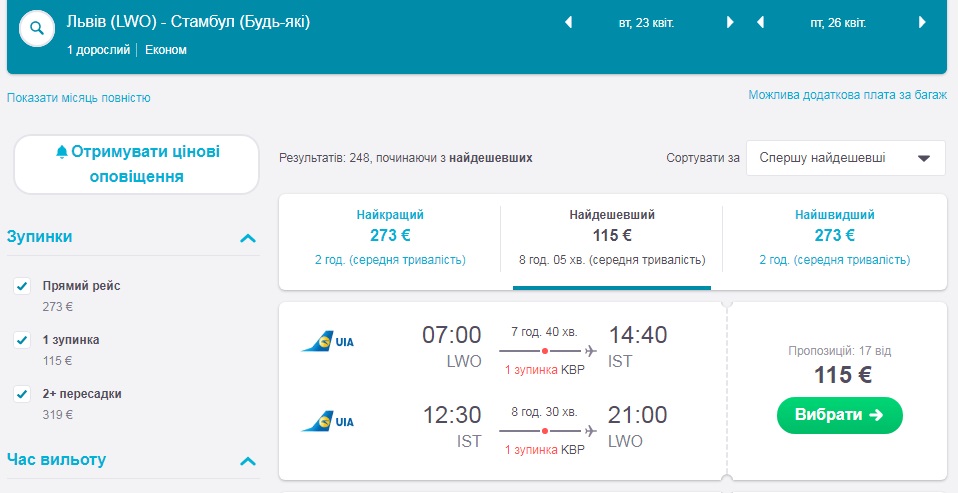The width and height of the screenshot is (958, 493).
Task: Go to next return date arrow
Action: (x=922, y=22)
